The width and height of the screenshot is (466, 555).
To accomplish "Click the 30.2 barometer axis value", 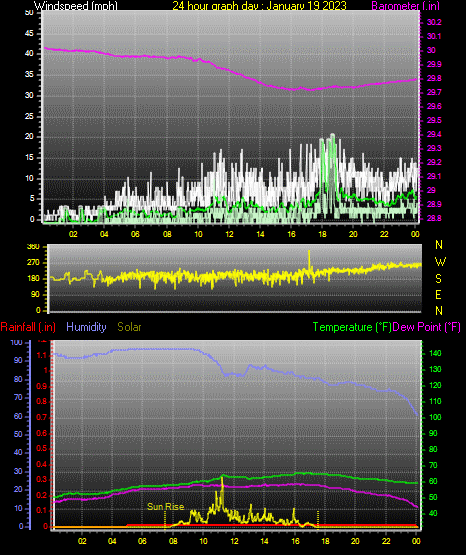I will click(x=434, y=22).
